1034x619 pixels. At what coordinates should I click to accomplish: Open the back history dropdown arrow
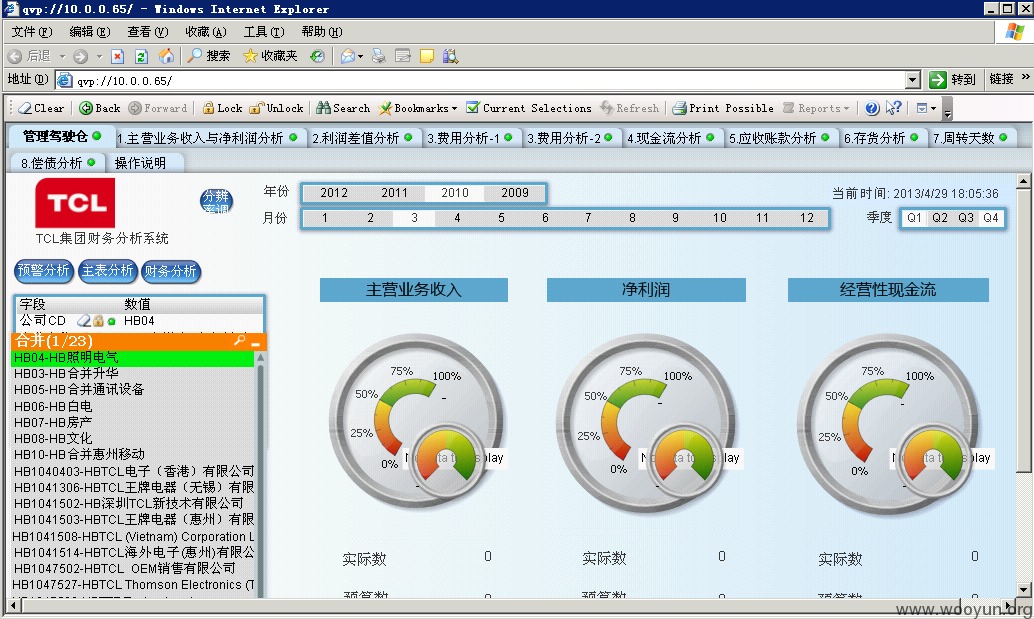click(x=62, y=56)
